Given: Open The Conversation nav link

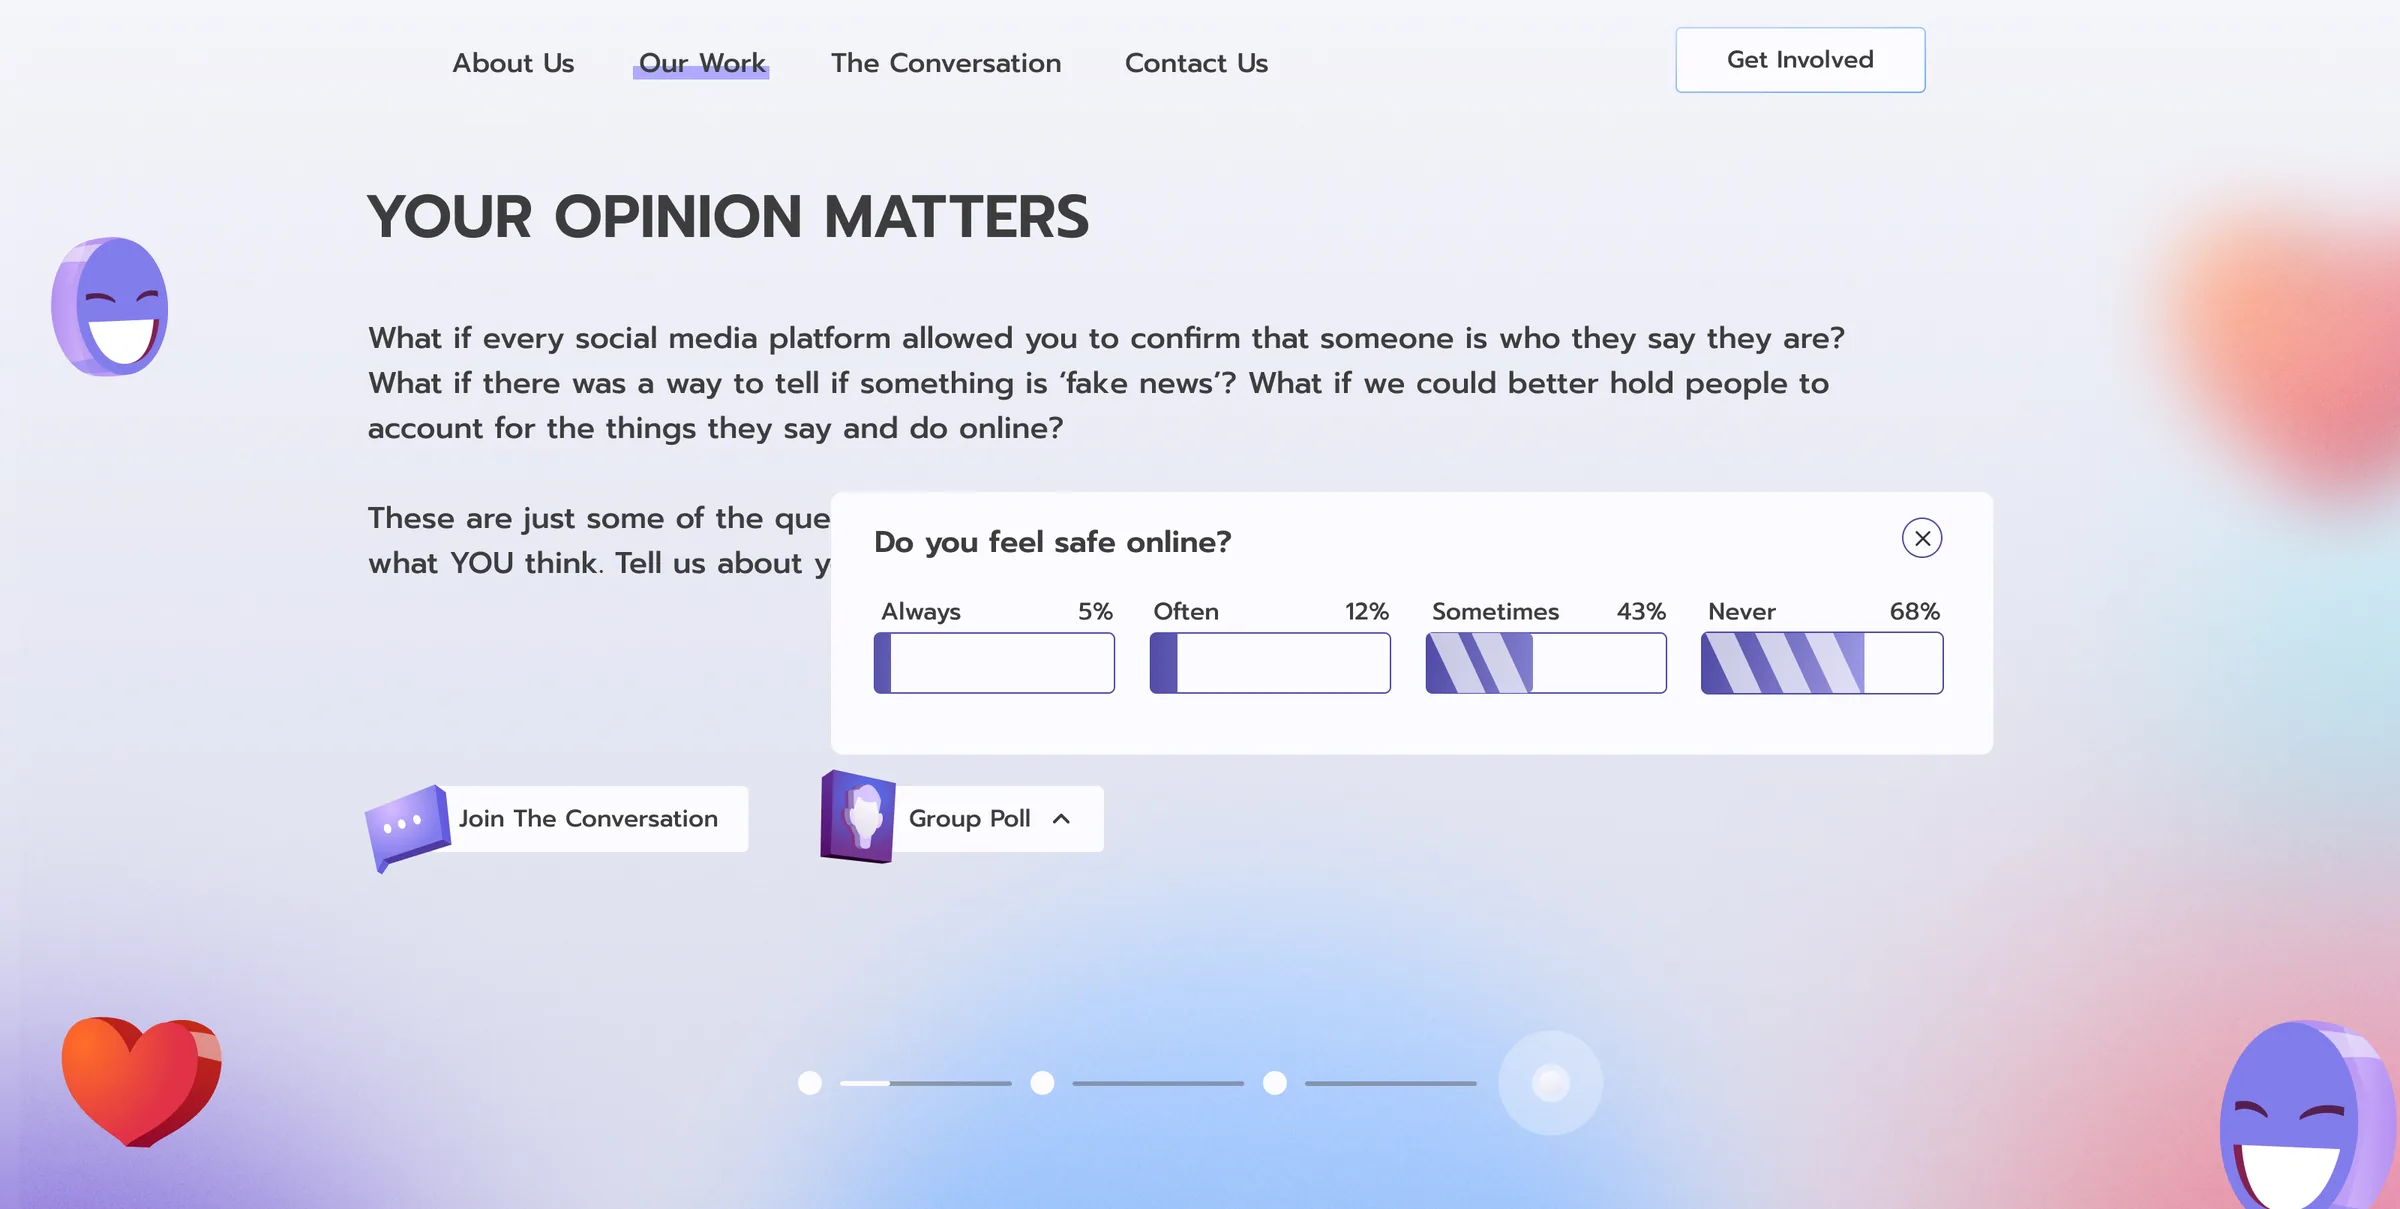Looking at the screenshot, I should click(x=946, y=63).
